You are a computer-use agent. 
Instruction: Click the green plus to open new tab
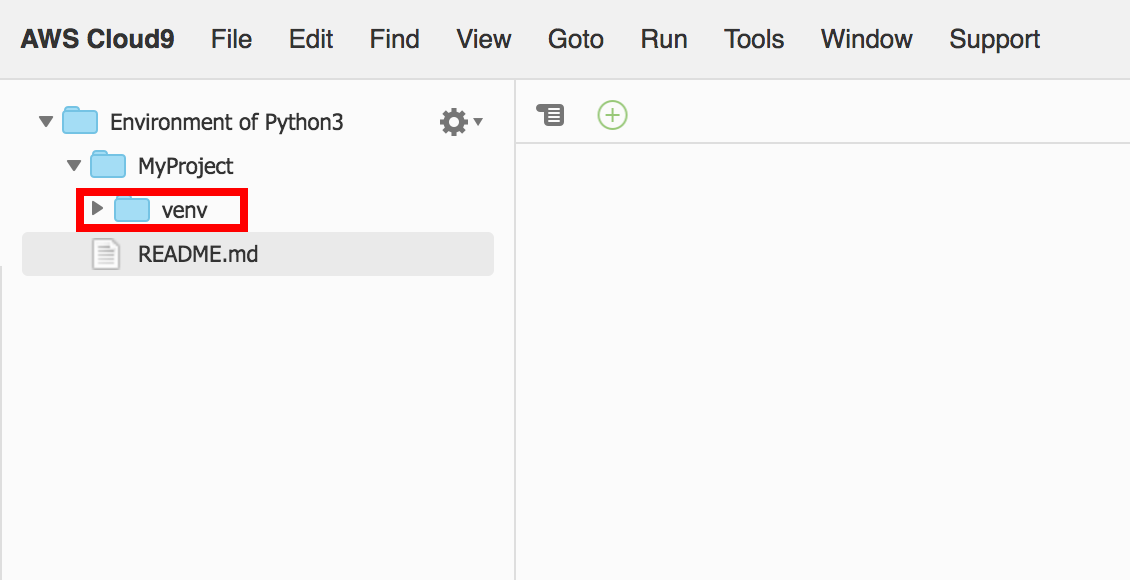click(x=611, y=114)
